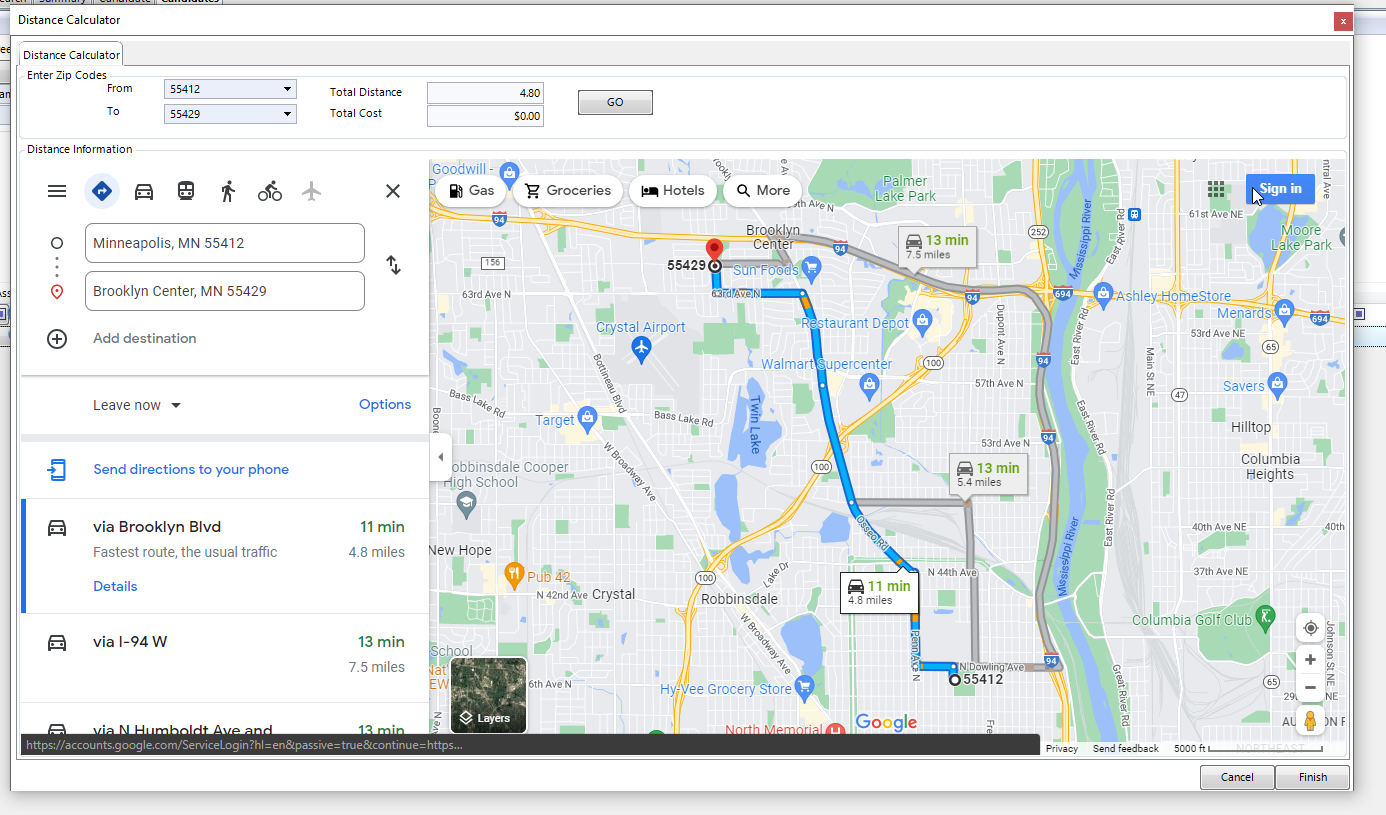Click the Minneapolis, MN 55412 origin field
The height and width of the screenshot is (815, 1386).
tap(225, 243)
